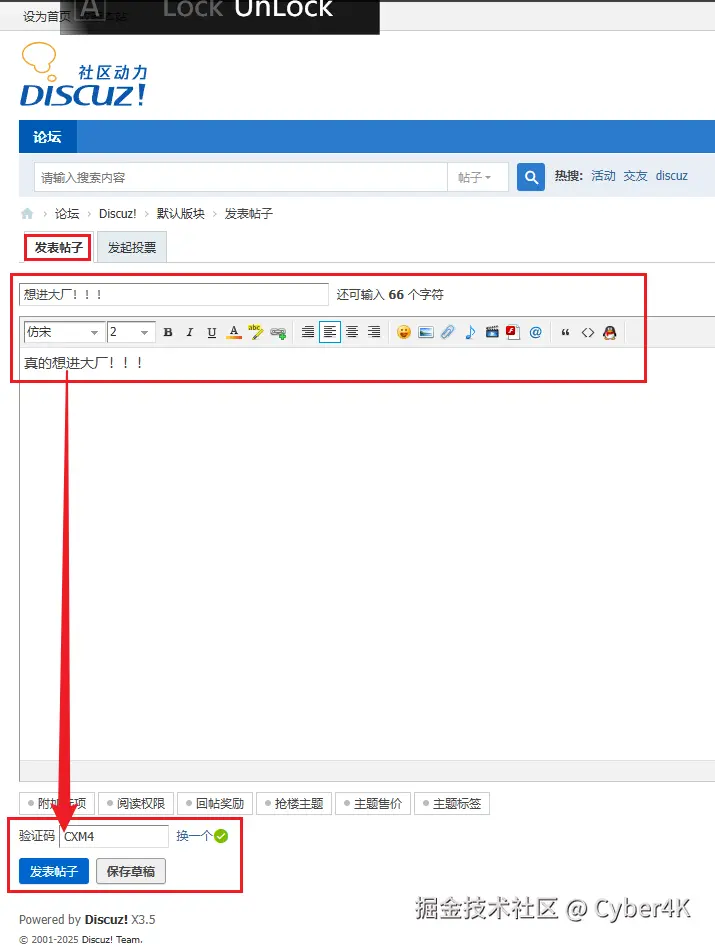This screenshot has width=715, height=947.
Task: Open the smiley emoticon picker
Action: (404, 332)
